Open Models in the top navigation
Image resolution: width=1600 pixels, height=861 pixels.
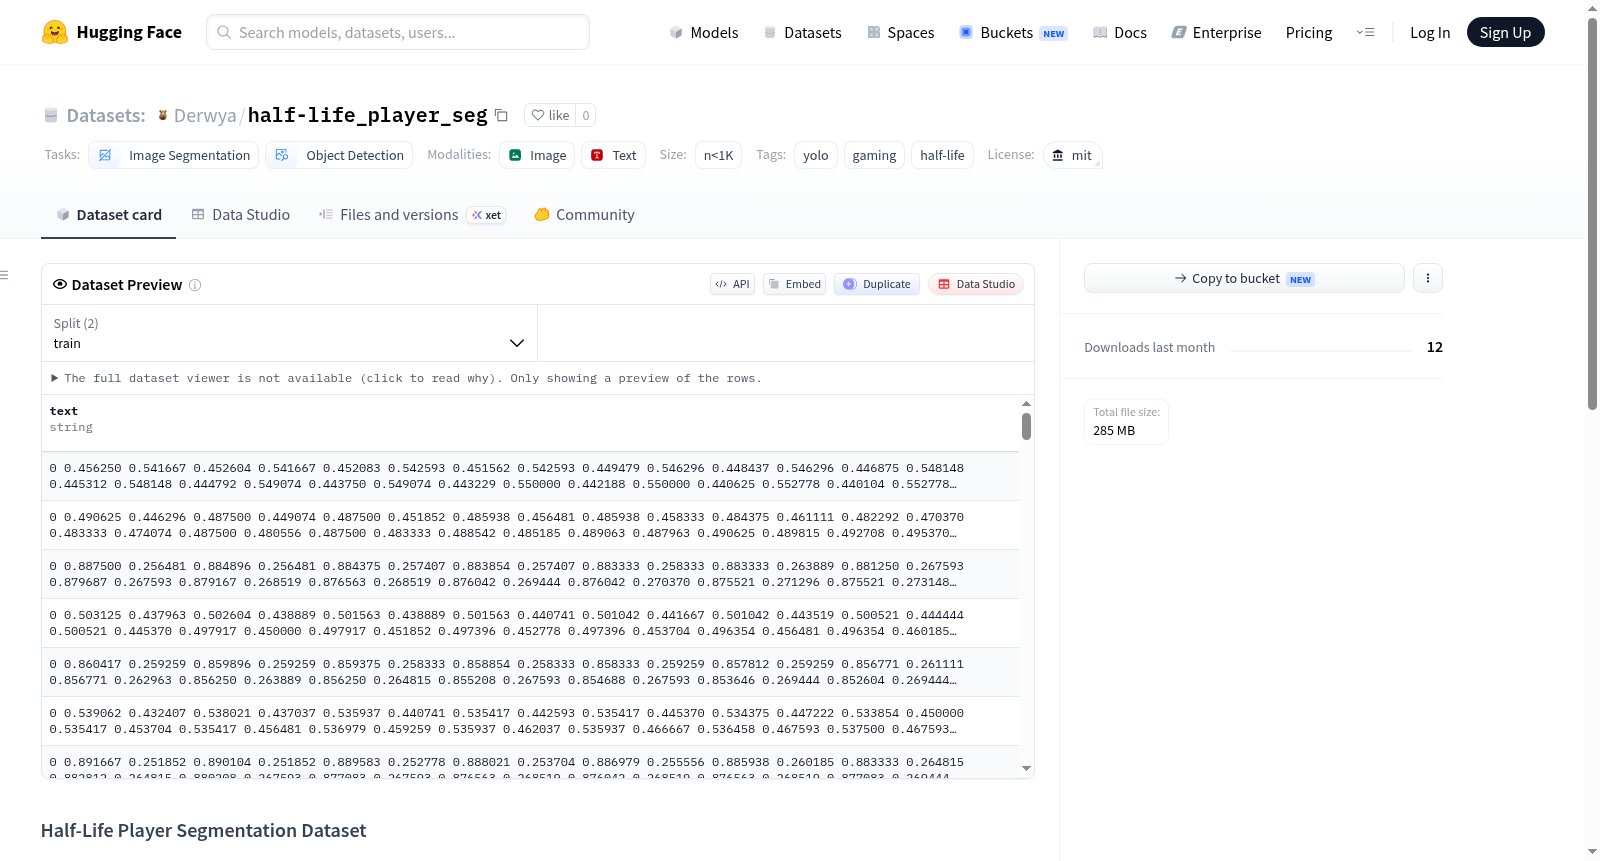click(x=704, y=32)
